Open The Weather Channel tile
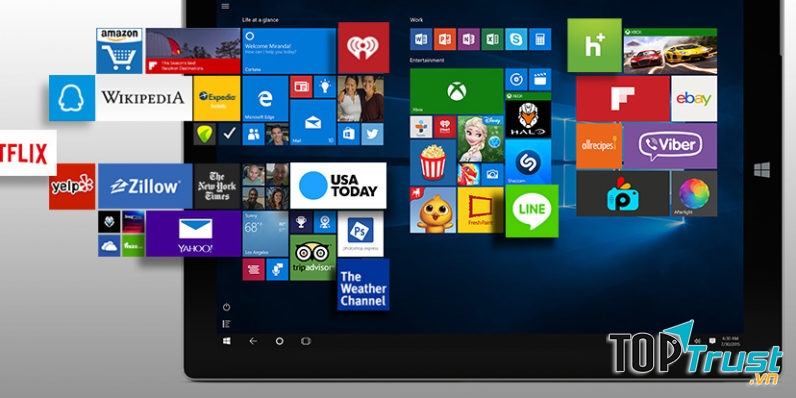The width and height of the screenshot is (796, 398). coord(363,284)
